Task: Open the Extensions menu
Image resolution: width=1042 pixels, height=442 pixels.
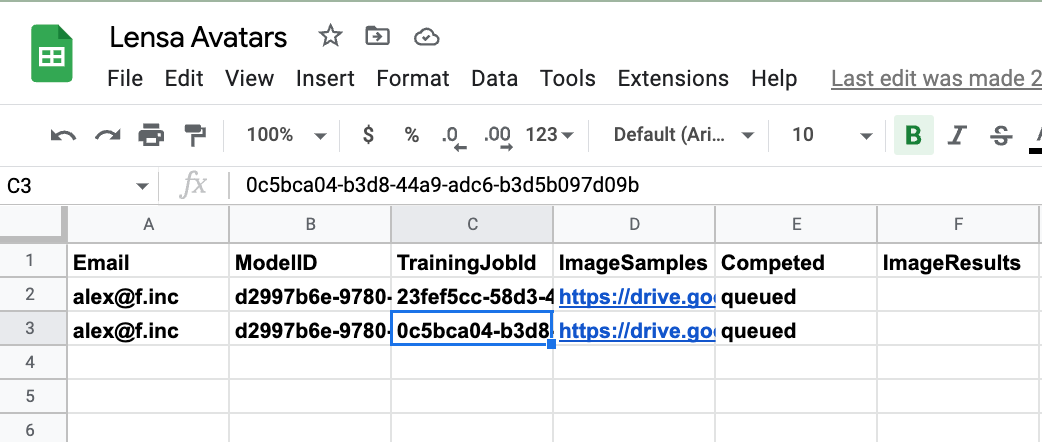Action: (673, 79)
